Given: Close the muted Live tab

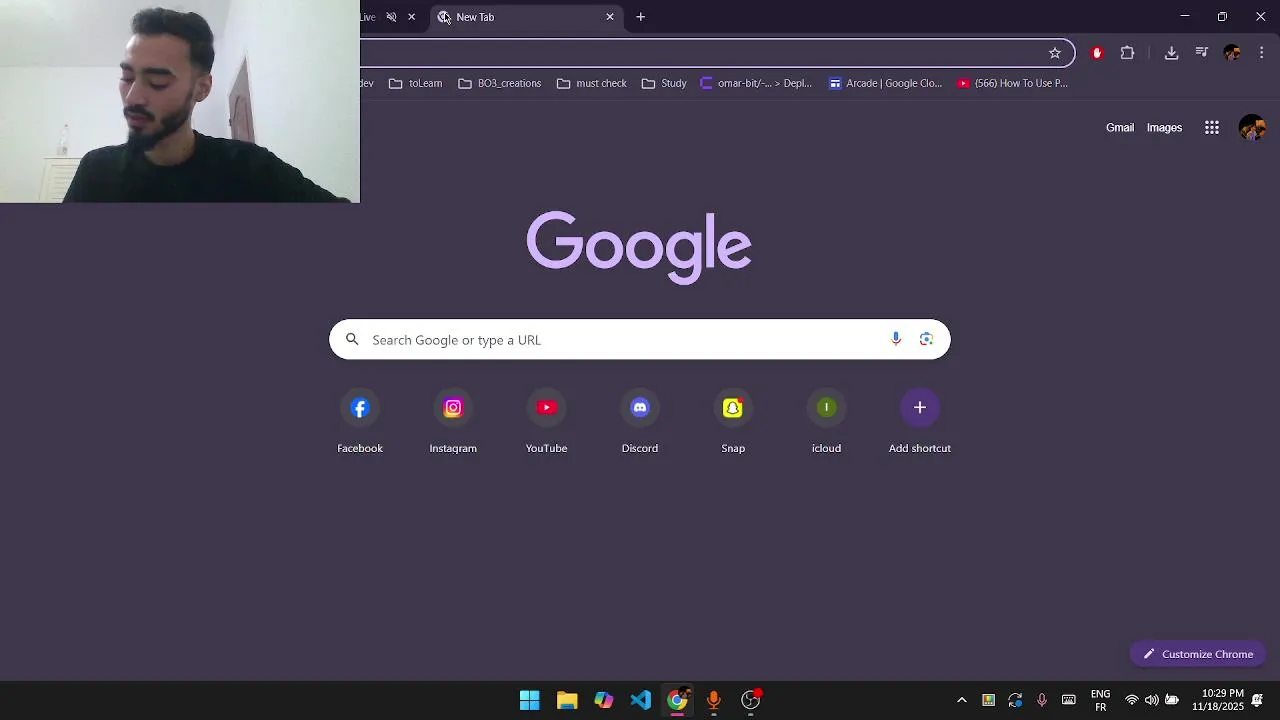Looking at the screenshot, I should (x=411, y=17).
